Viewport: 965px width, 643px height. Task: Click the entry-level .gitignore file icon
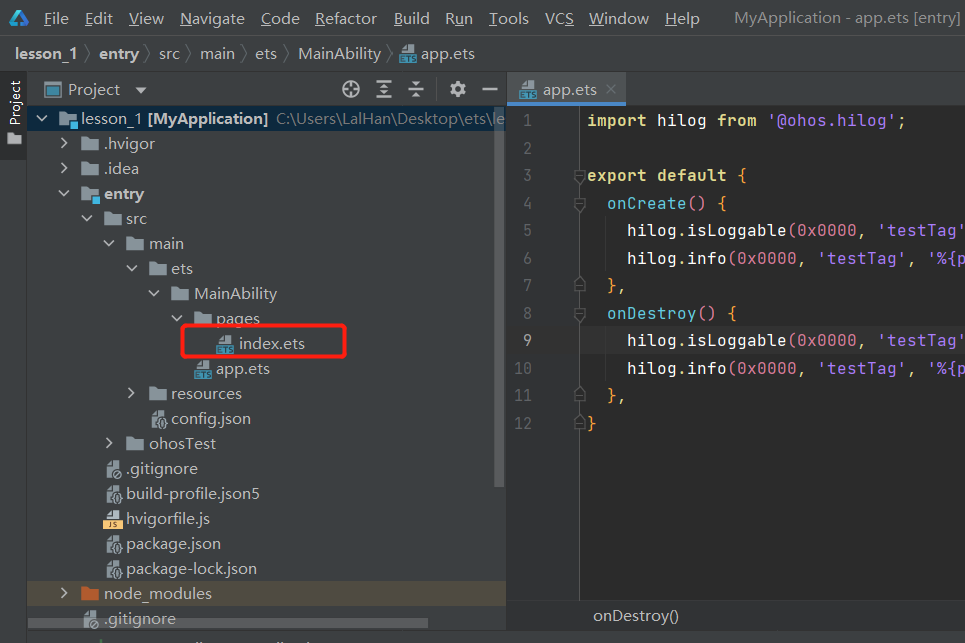click(x=114, y=469)
